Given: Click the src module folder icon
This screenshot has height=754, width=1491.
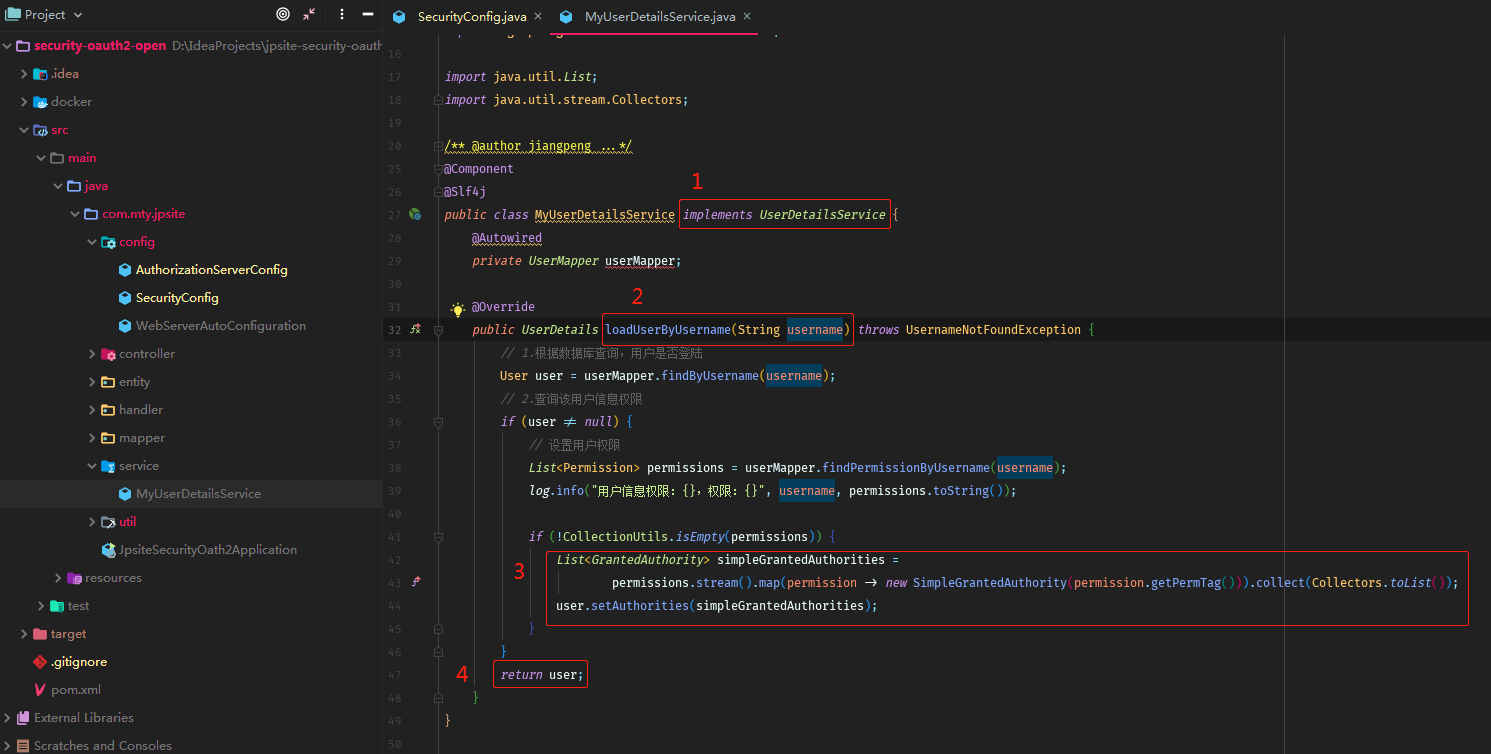Looking at the screenshot, I should 41,130.
